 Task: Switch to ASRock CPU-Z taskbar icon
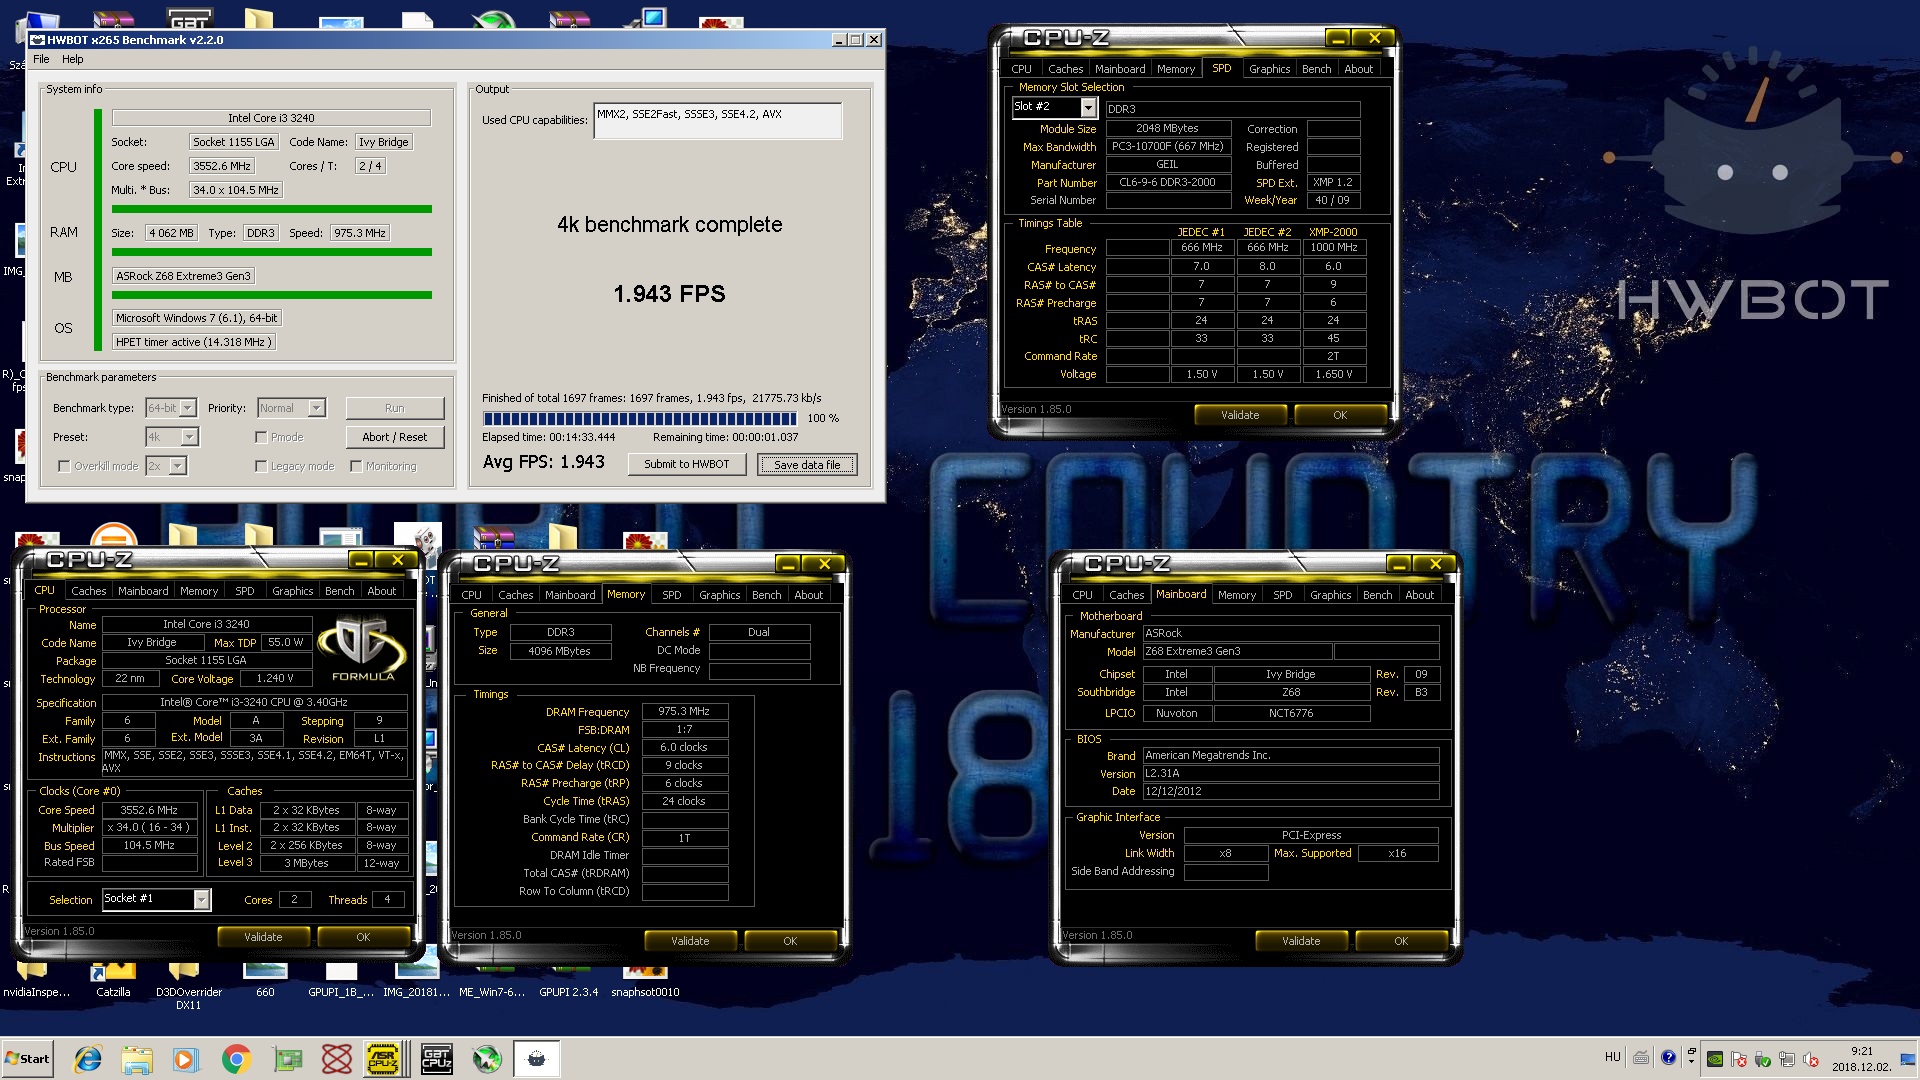coord(384,1058)
